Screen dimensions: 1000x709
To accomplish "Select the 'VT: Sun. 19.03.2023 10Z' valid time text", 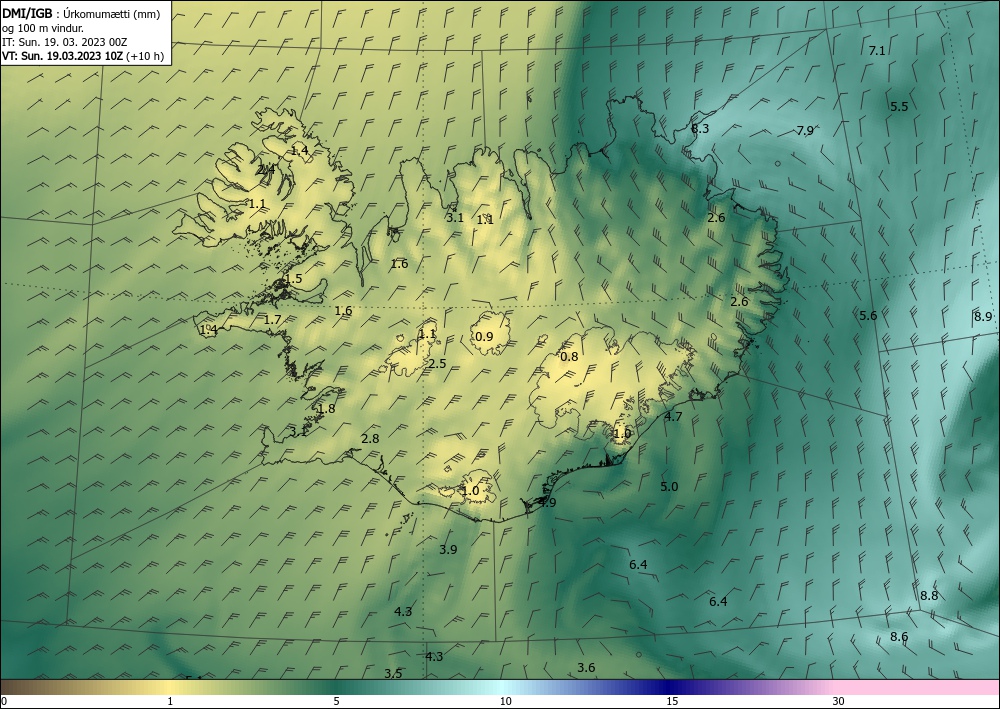I will [x=63, y=56].
